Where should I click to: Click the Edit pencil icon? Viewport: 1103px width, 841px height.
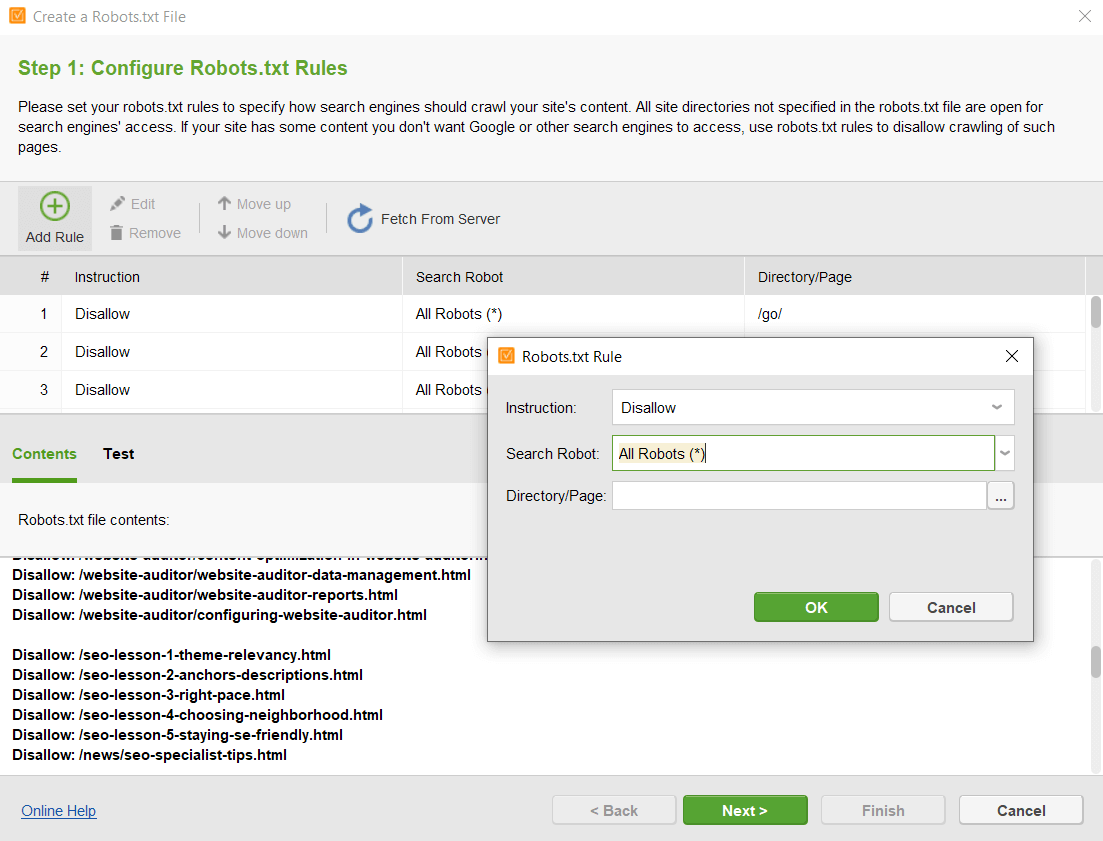117,204
